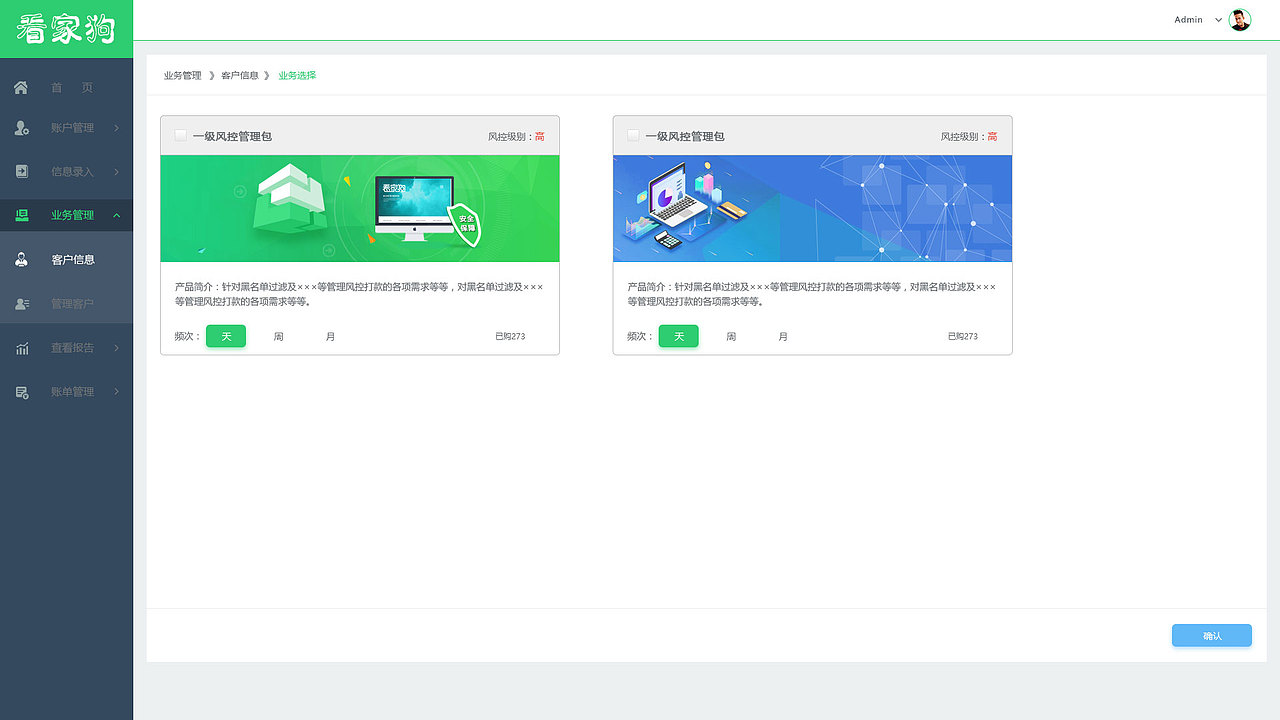This screenshot has height=720, width=1280.
Task: Select 月 frequency in blue-banner card
Action: [783, 337]
